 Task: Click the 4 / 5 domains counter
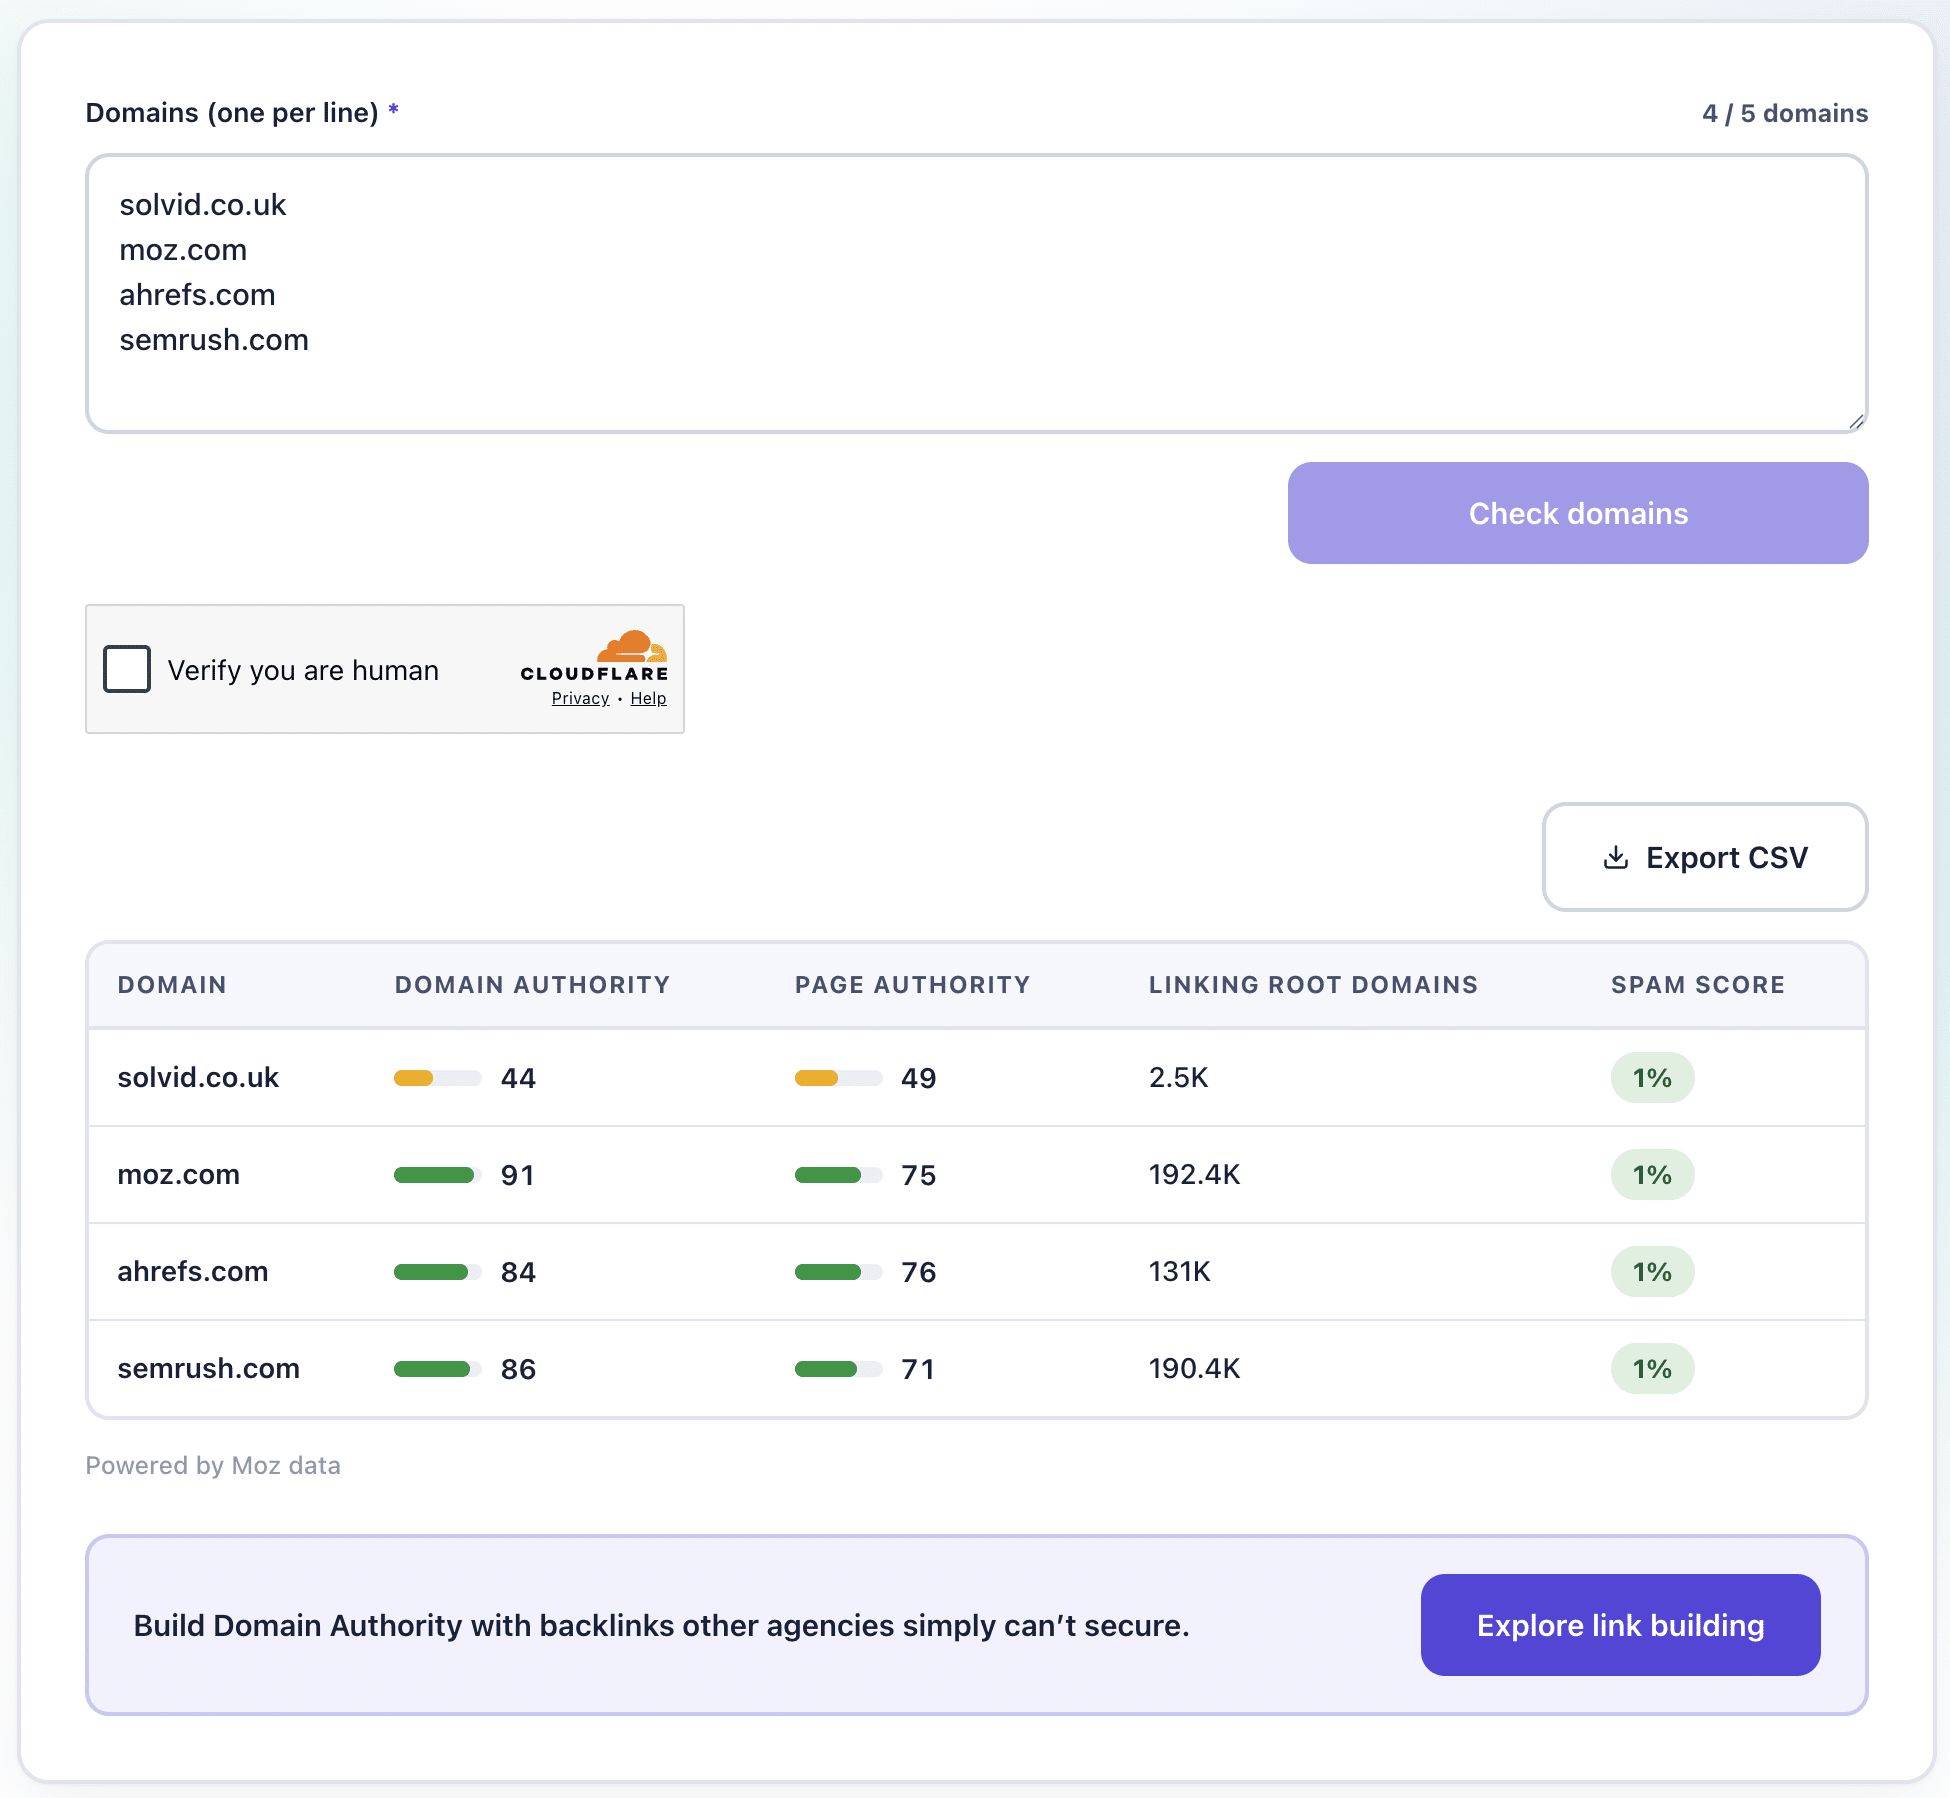[x=1785, y=113]
